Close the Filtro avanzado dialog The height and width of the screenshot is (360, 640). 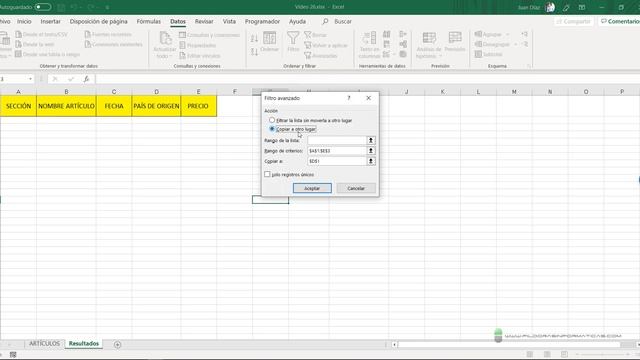tap(369, 98)
